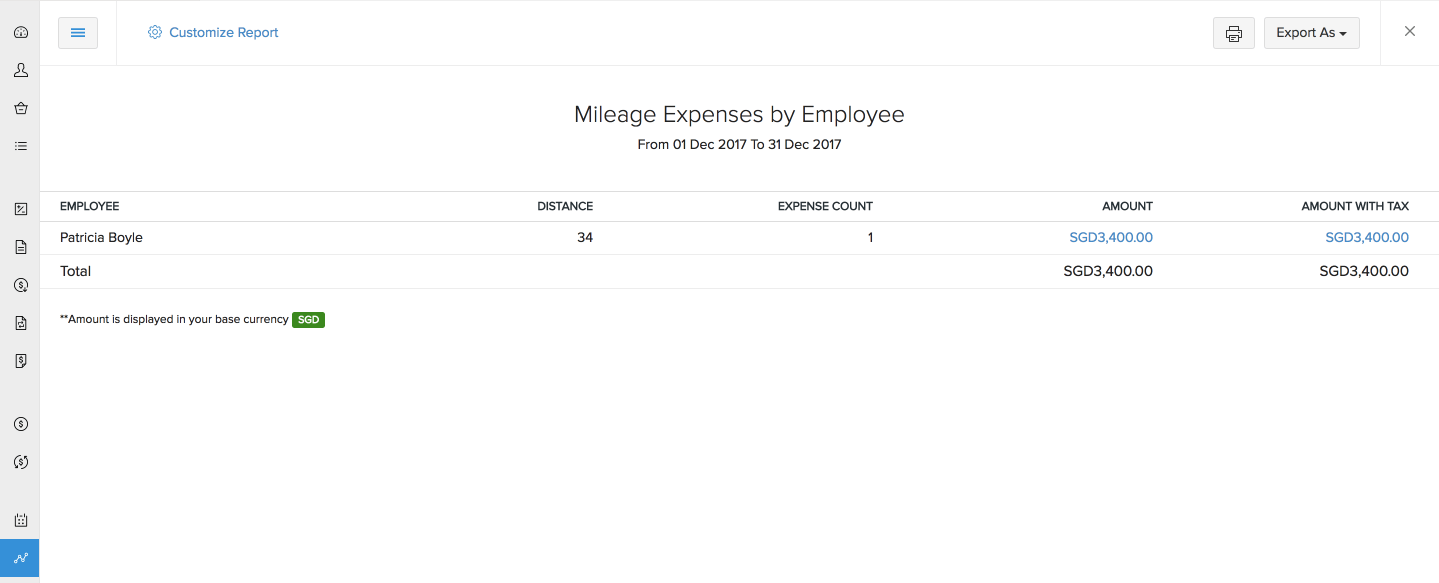Click the bill document icon in sidebar
This screenshot has height=583, width=1439.
[x=20, y=361]
